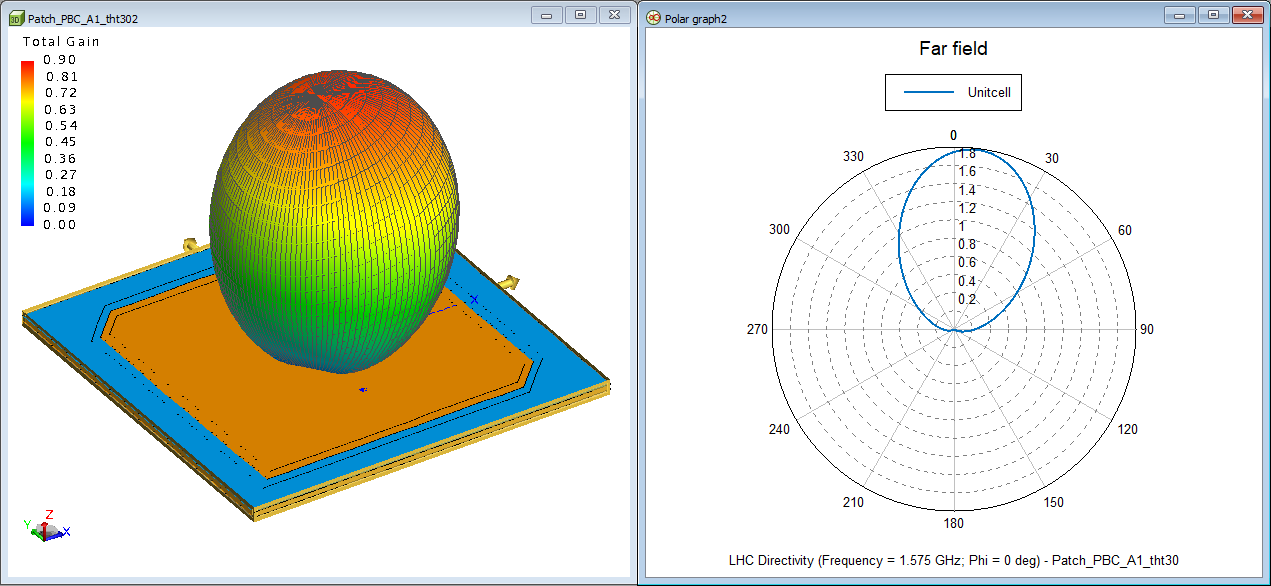
Task: Click the Polar graph2 title bar text
Action: point(695,18)
